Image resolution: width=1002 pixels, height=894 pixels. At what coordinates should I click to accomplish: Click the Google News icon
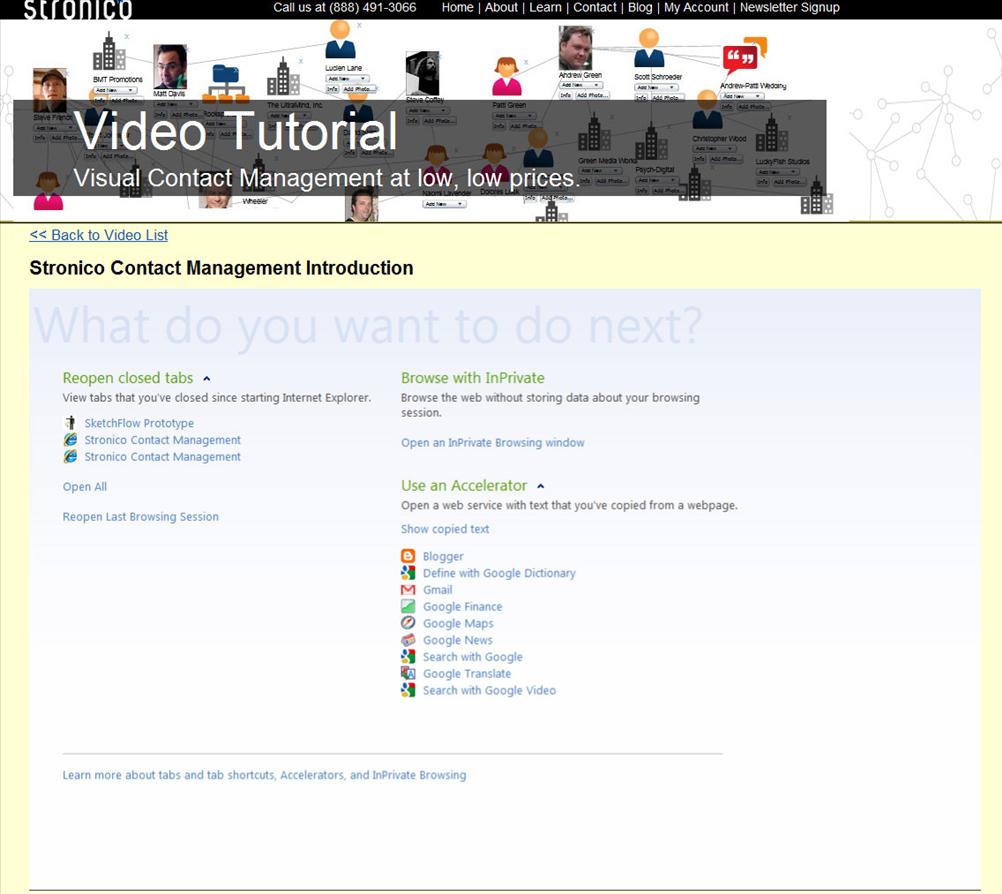pos(408,640)
